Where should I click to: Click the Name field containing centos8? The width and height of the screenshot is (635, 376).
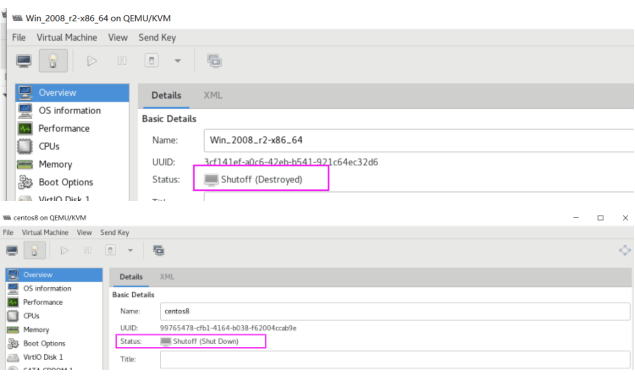[x=395, y=311]
